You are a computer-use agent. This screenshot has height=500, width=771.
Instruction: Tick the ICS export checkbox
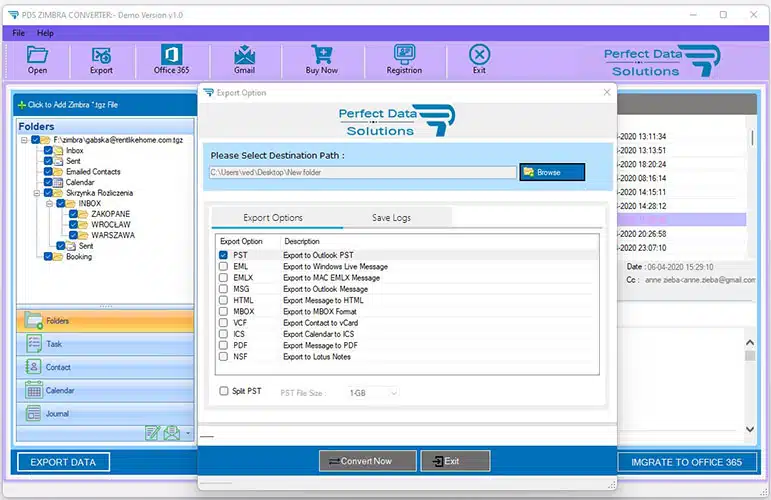223,334
